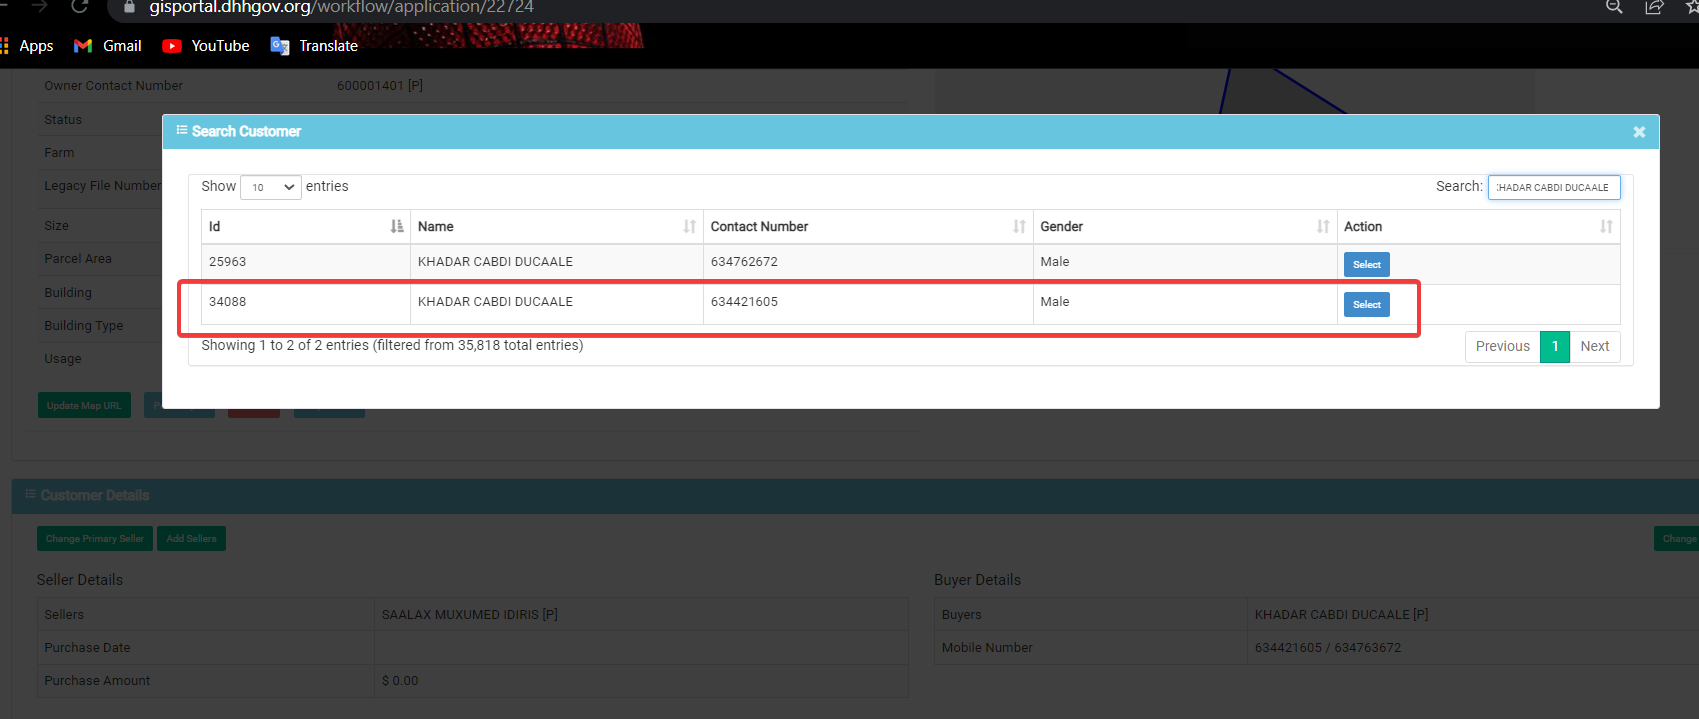The image size is (1699, 719).
Task: Click Purchase Amount value $ 0.00
Action: [400, 681]
